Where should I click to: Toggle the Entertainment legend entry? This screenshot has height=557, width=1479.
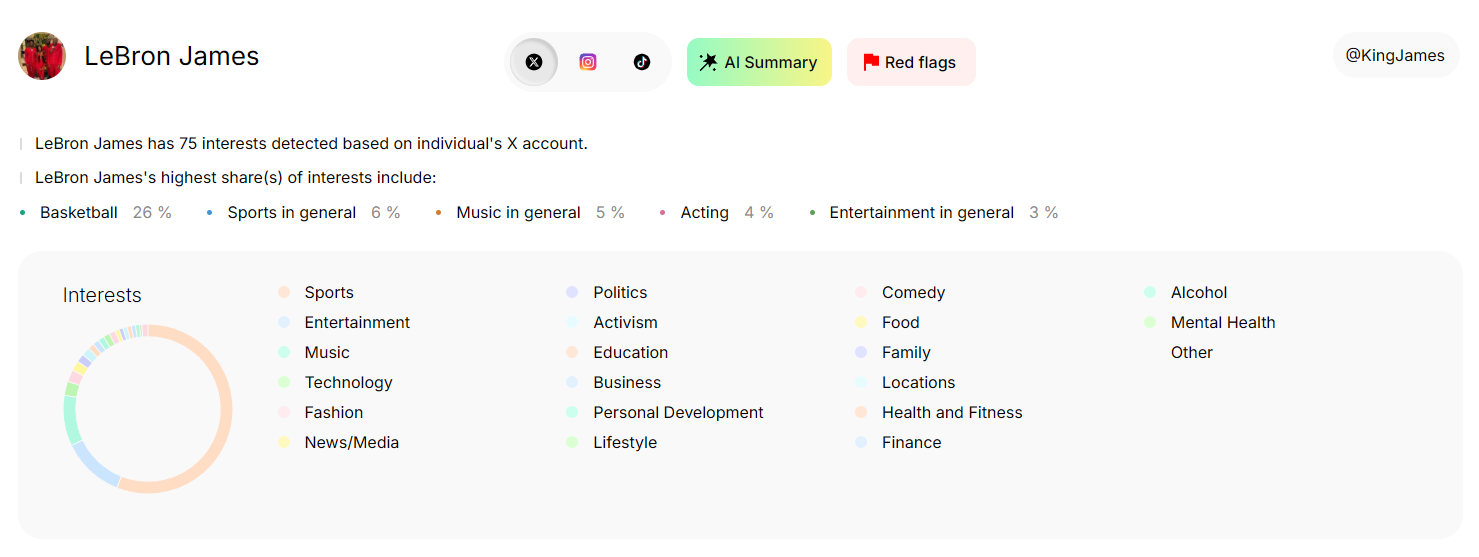pos(357,322)
